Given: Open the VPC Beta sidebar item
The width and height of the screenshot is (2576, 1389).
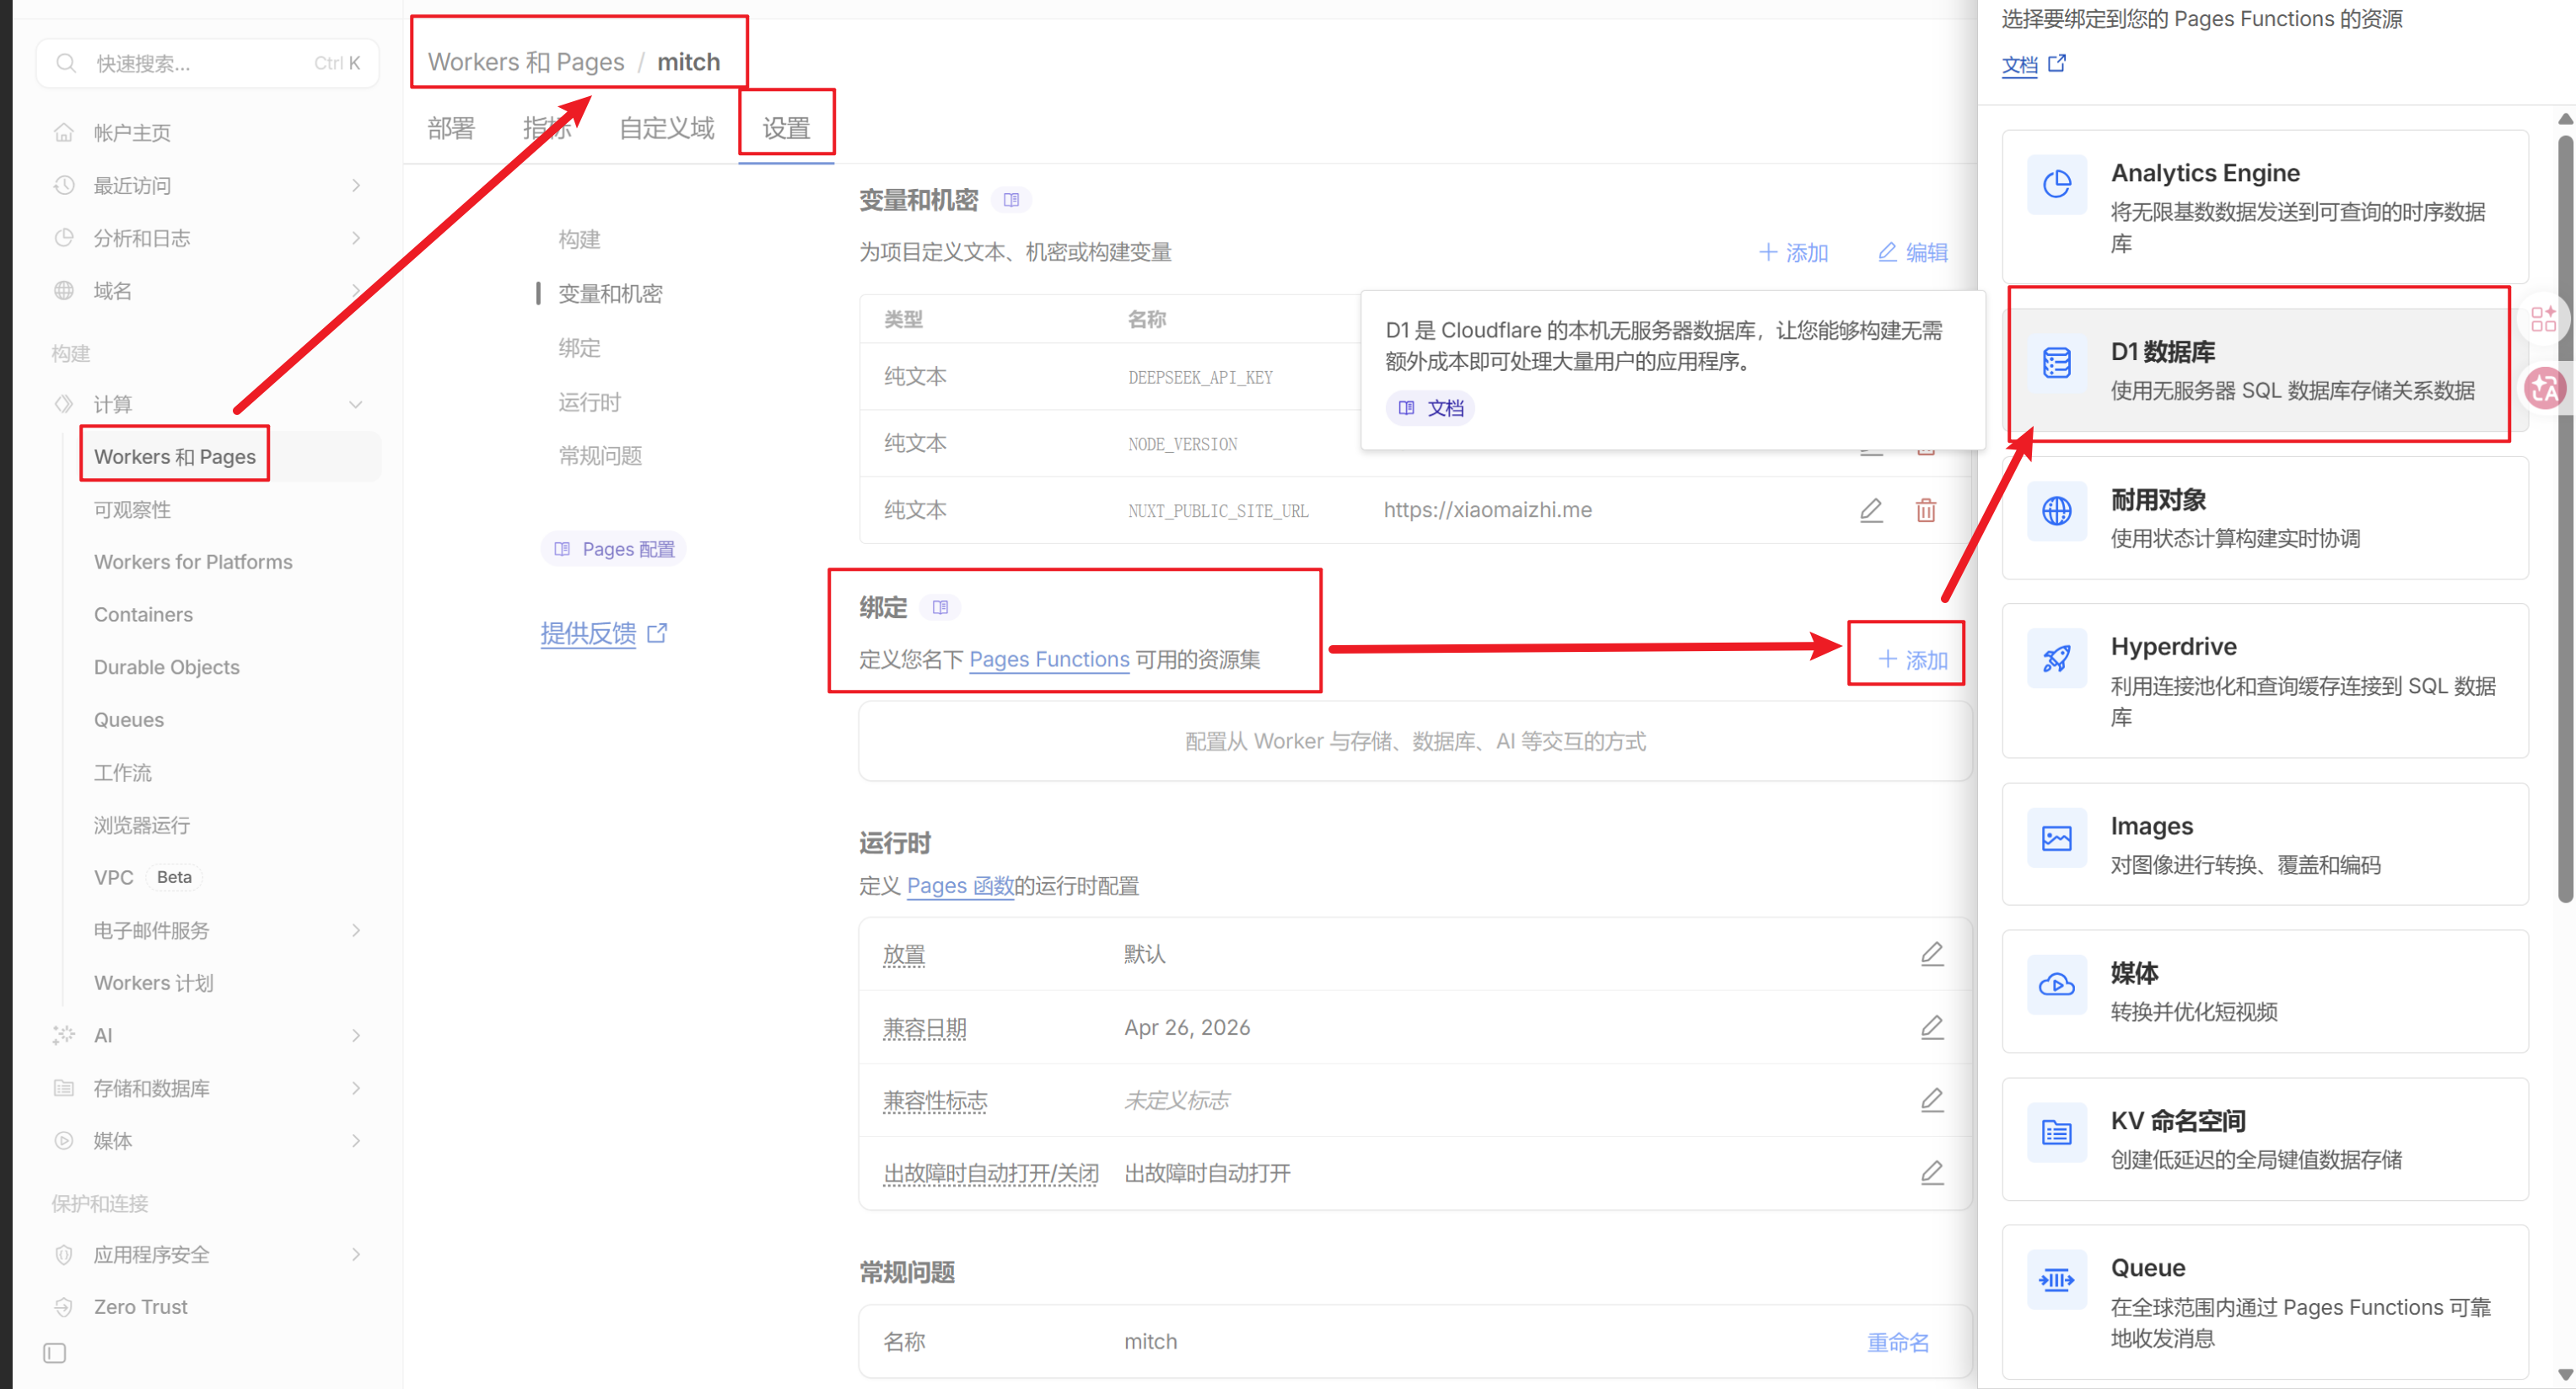Looking at the screenshot, I should tap(148, 877).
